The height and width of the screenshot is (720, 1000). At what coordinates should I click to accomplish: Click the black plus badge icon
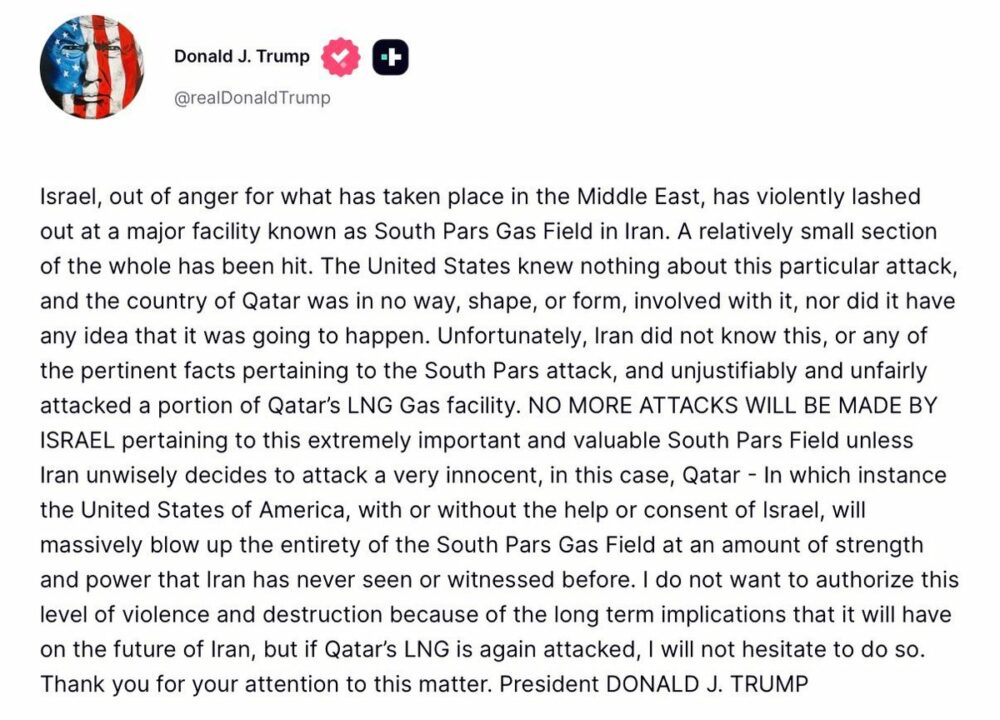(x=390, y=58)
